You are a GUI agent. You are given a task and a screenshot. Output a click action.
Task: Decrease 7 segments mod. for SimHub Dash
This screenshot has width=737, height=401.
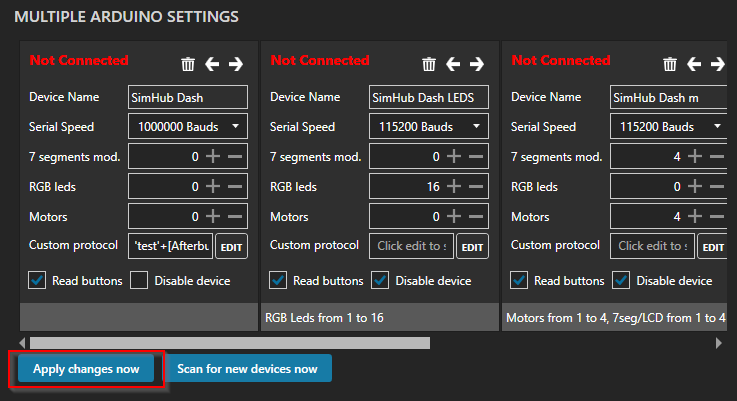[x=235, y=156]
